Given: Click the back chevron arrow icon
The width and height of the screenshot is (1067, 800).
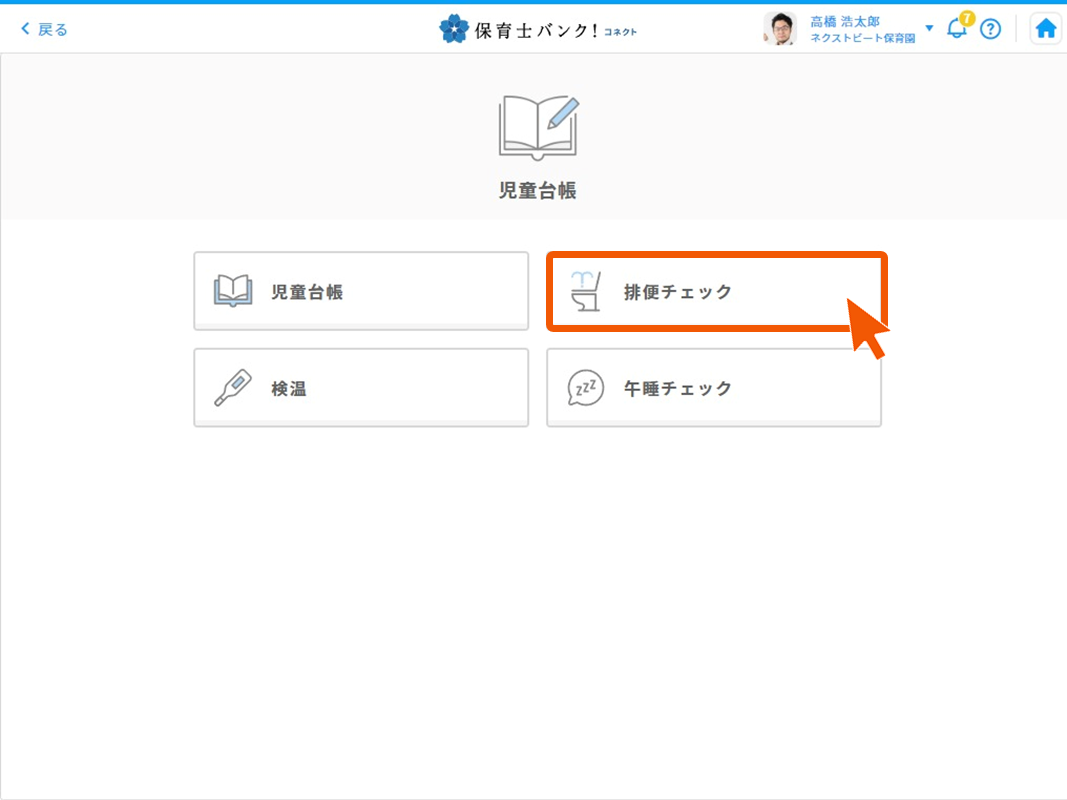Looking at the screenshot, I should coord(26,29).
